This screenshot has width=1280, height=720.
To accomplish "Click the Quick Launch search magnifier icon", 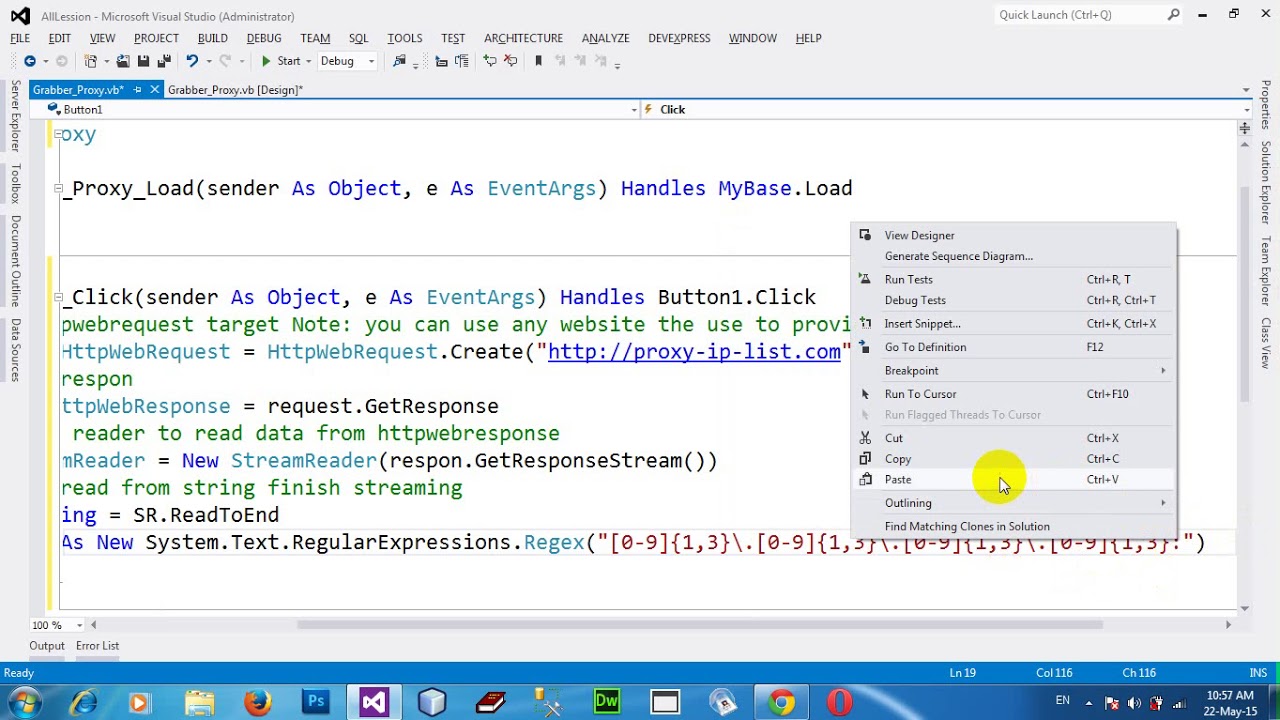I will tap(1174, 15).
